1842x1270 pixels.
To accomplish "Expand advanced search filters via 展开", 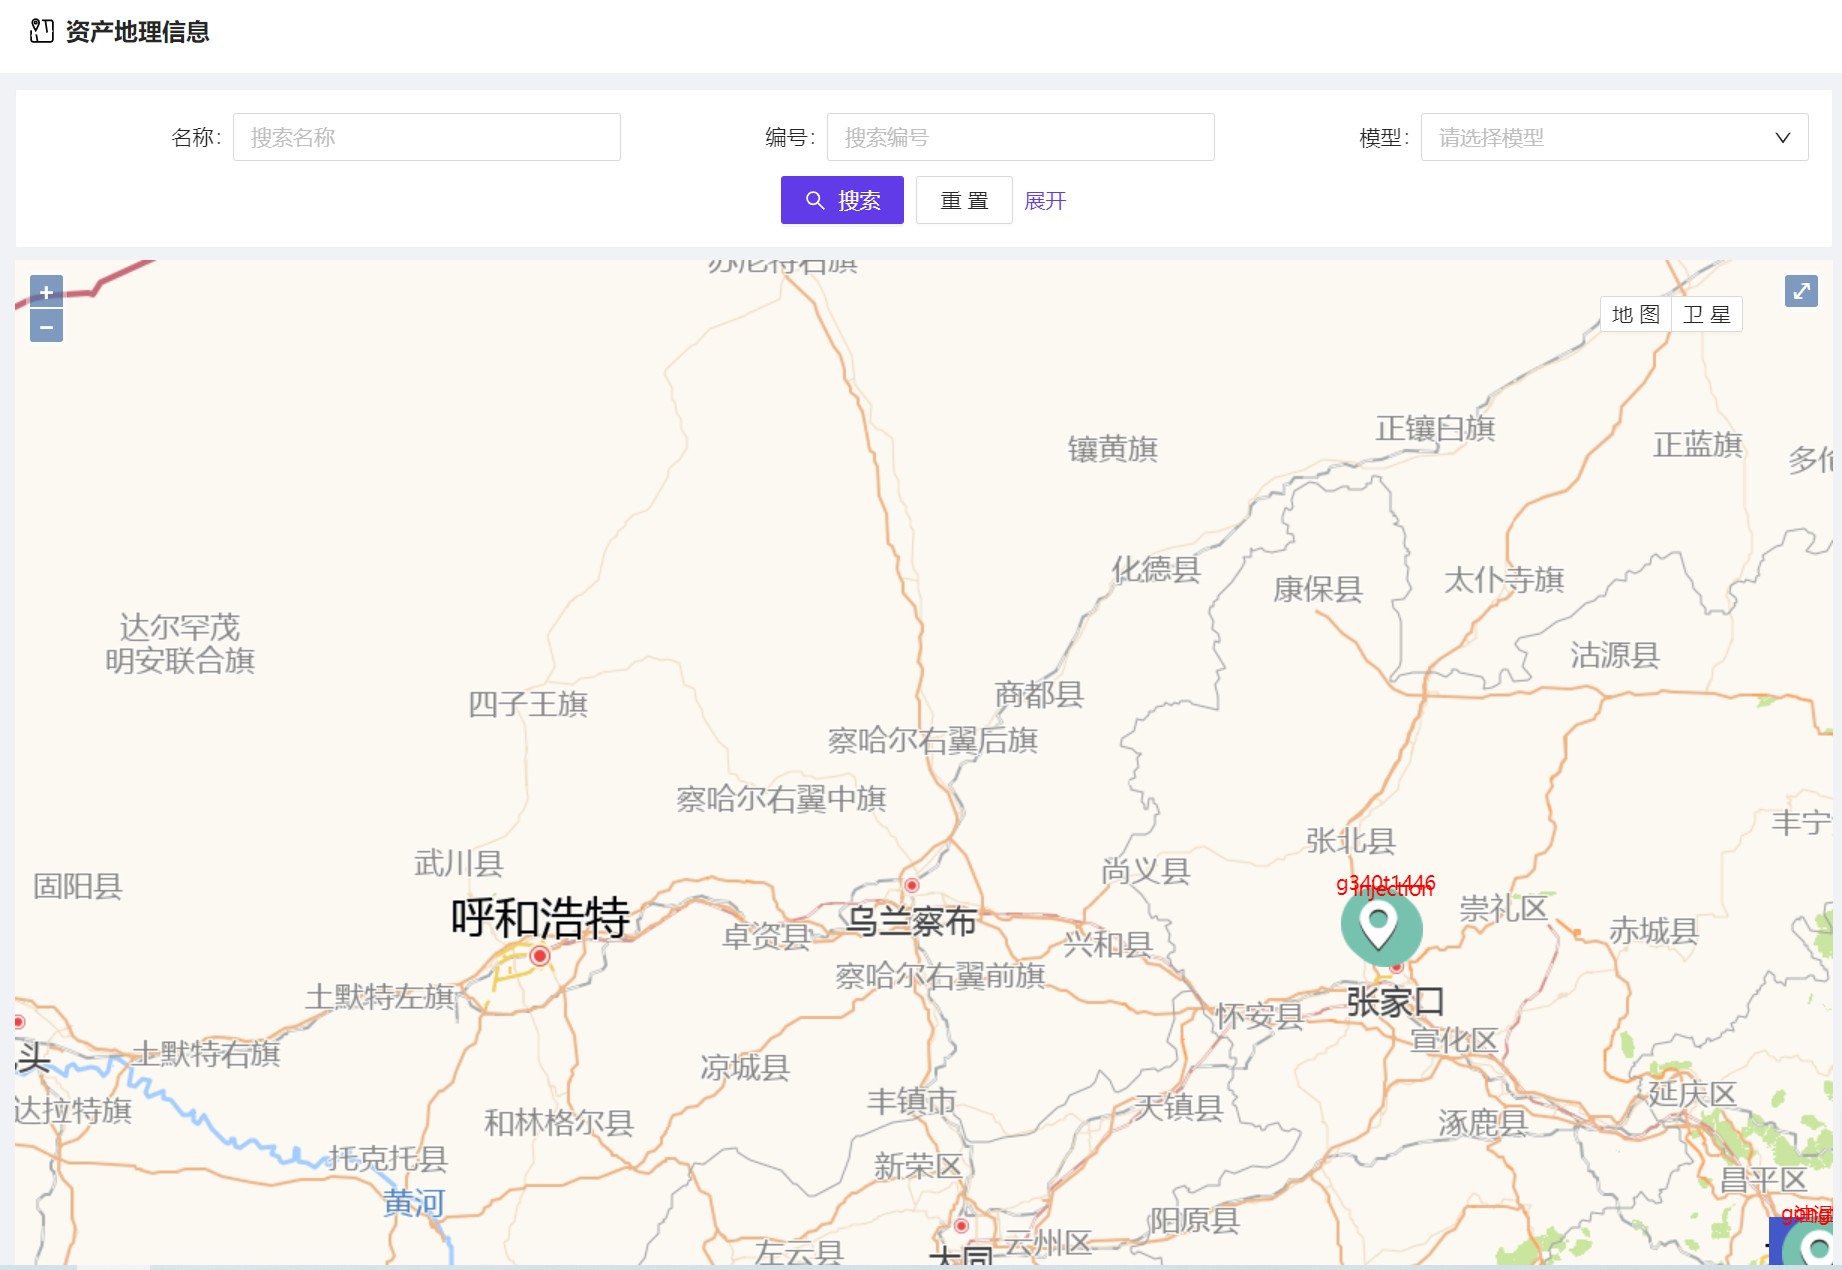I will pyautogui.click(x=1045, y=200).
